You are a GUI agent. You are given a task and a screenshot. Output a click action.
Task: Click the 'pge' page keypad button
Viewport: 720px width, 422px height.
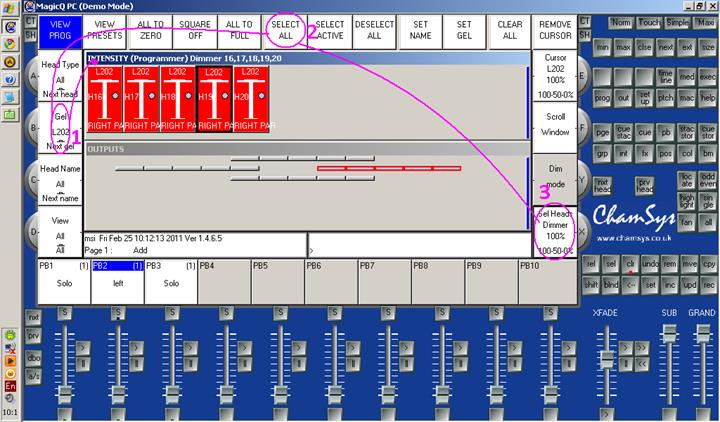tap(602, 133)
